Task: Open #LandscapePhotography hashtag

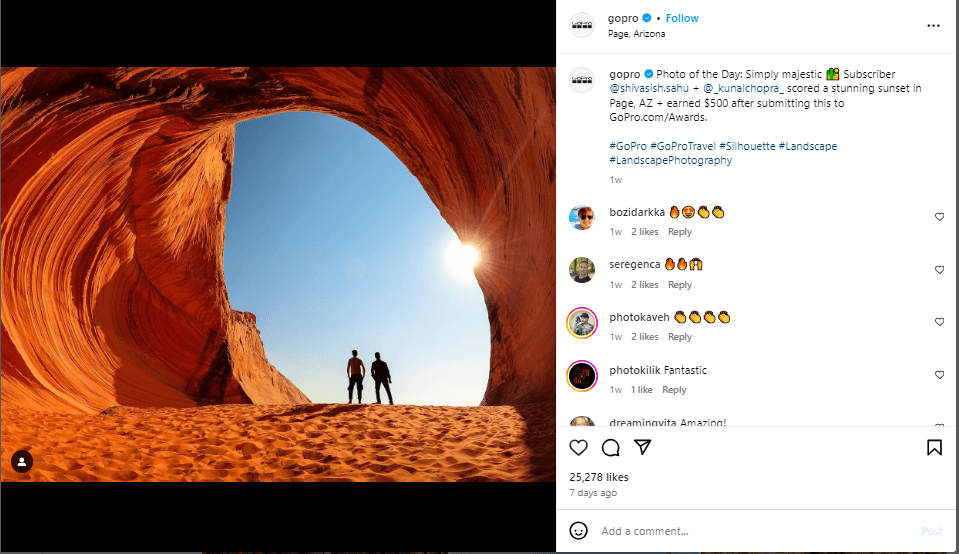Action: [670, 160]
